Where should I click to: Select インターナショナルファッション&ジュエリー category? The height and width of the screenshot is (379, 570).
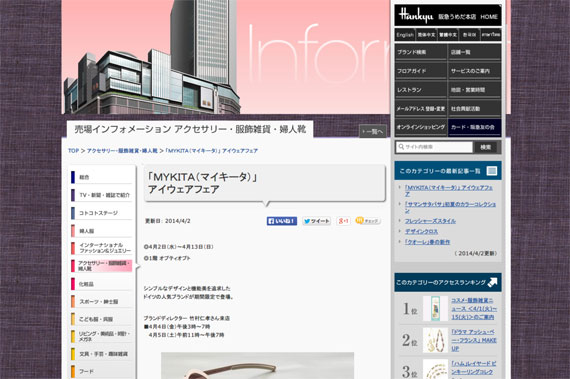pyautogui.click(x=101, y=248)
